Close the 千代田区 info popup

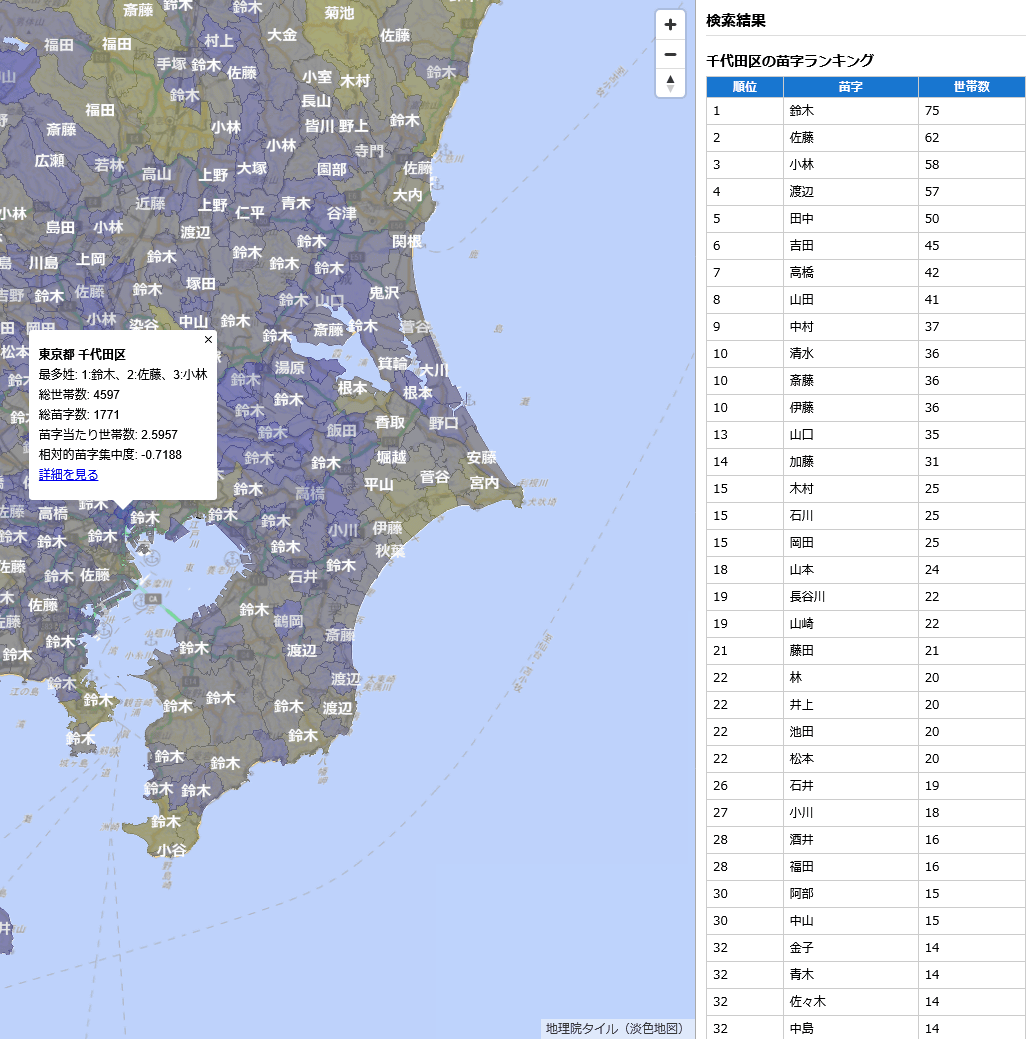[x=208, y=339]
